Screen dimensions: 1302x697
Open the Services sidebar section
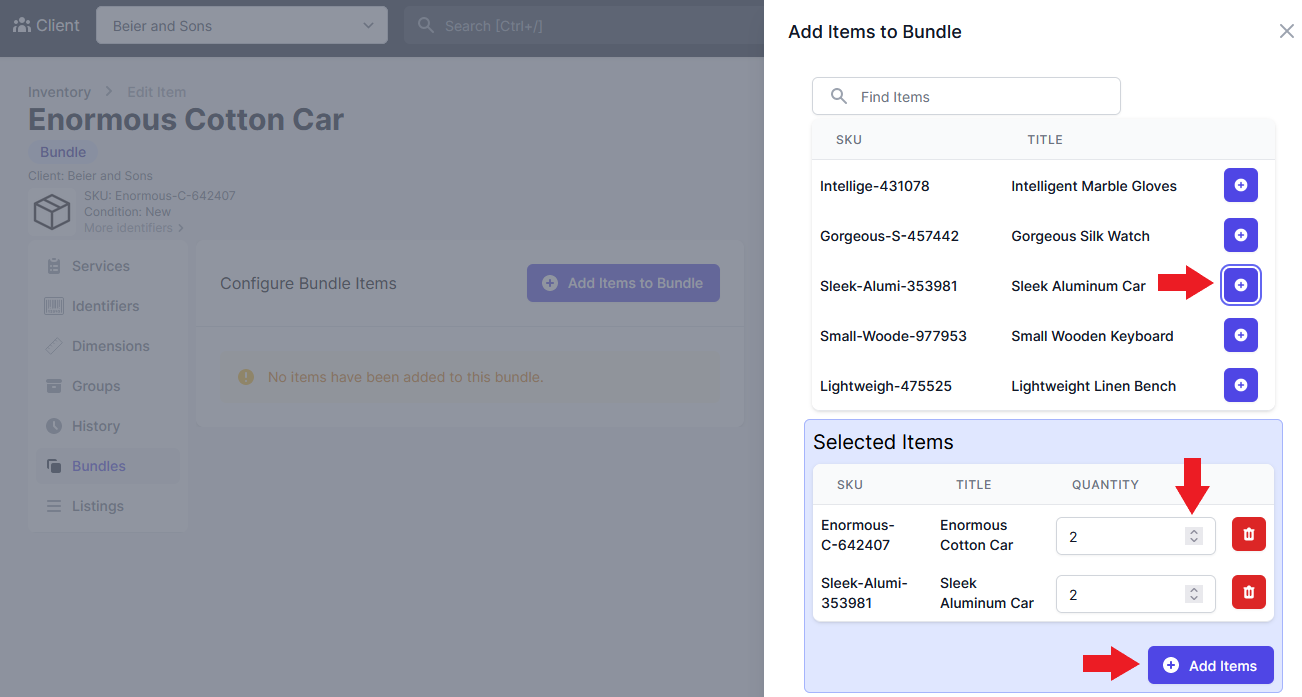tap(100, 266)
